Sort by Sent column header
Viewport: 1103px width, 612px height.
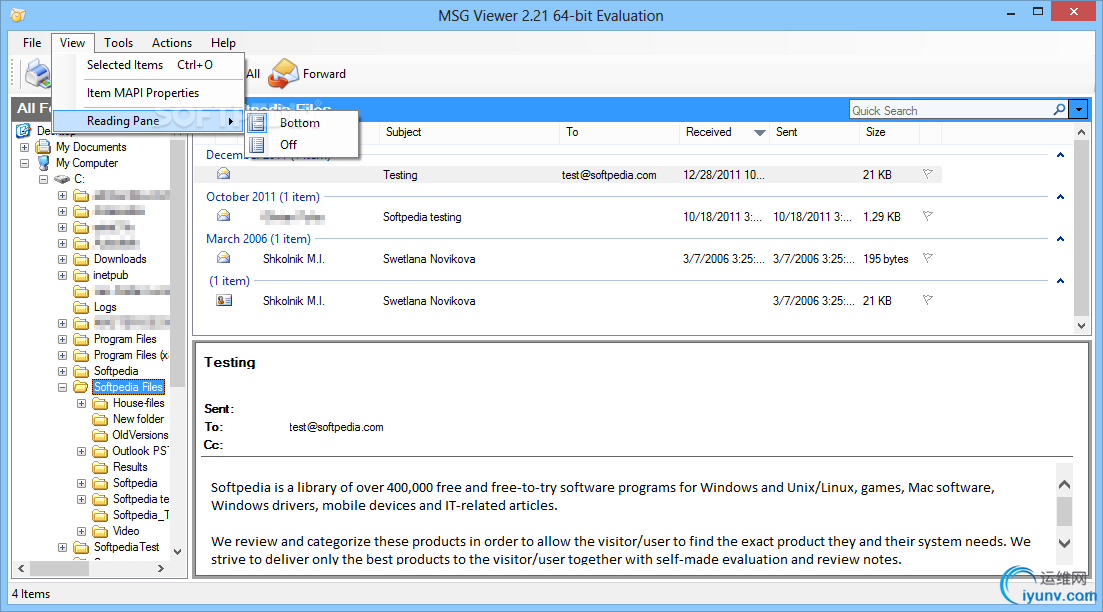pos(815,132)
